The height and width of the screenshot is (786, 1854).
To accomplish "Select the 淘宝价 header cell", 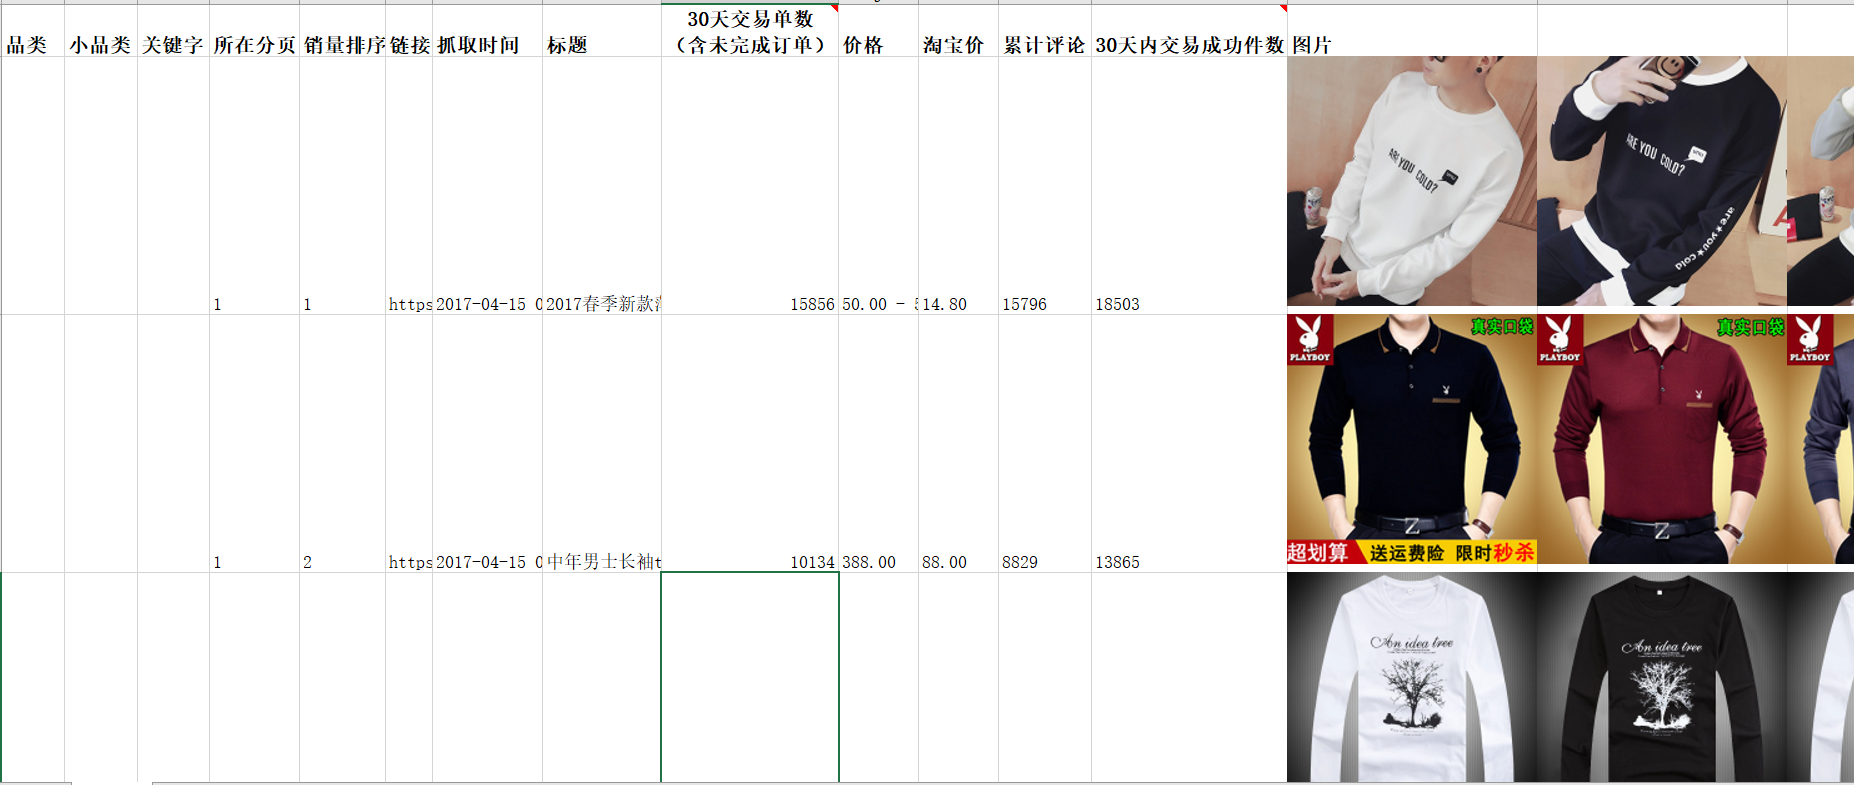I will [x=958, y=31].
